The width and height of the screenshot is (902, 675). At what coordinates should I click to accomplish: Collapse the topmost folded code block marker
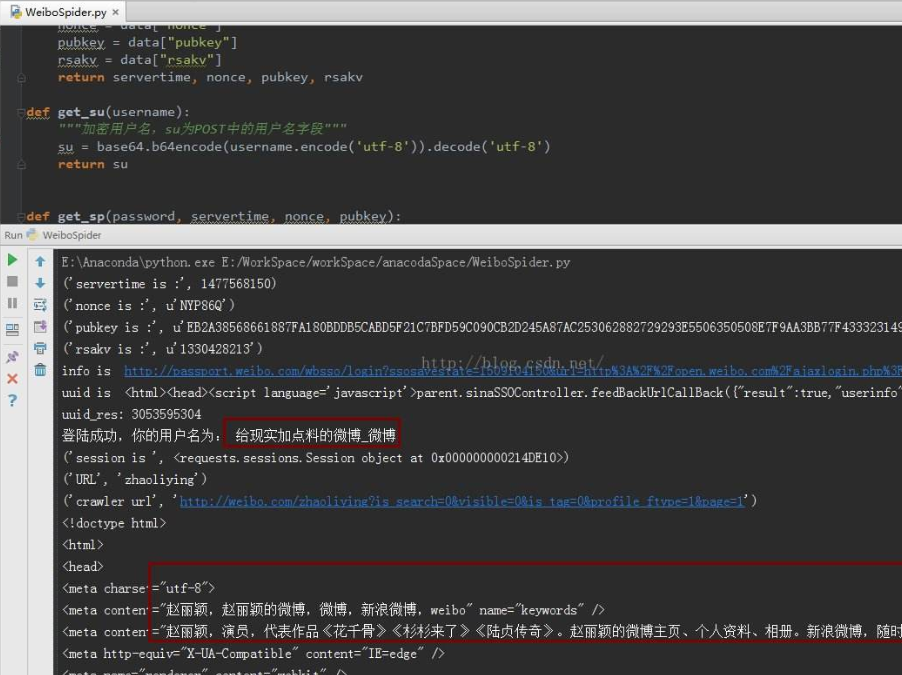21,78
